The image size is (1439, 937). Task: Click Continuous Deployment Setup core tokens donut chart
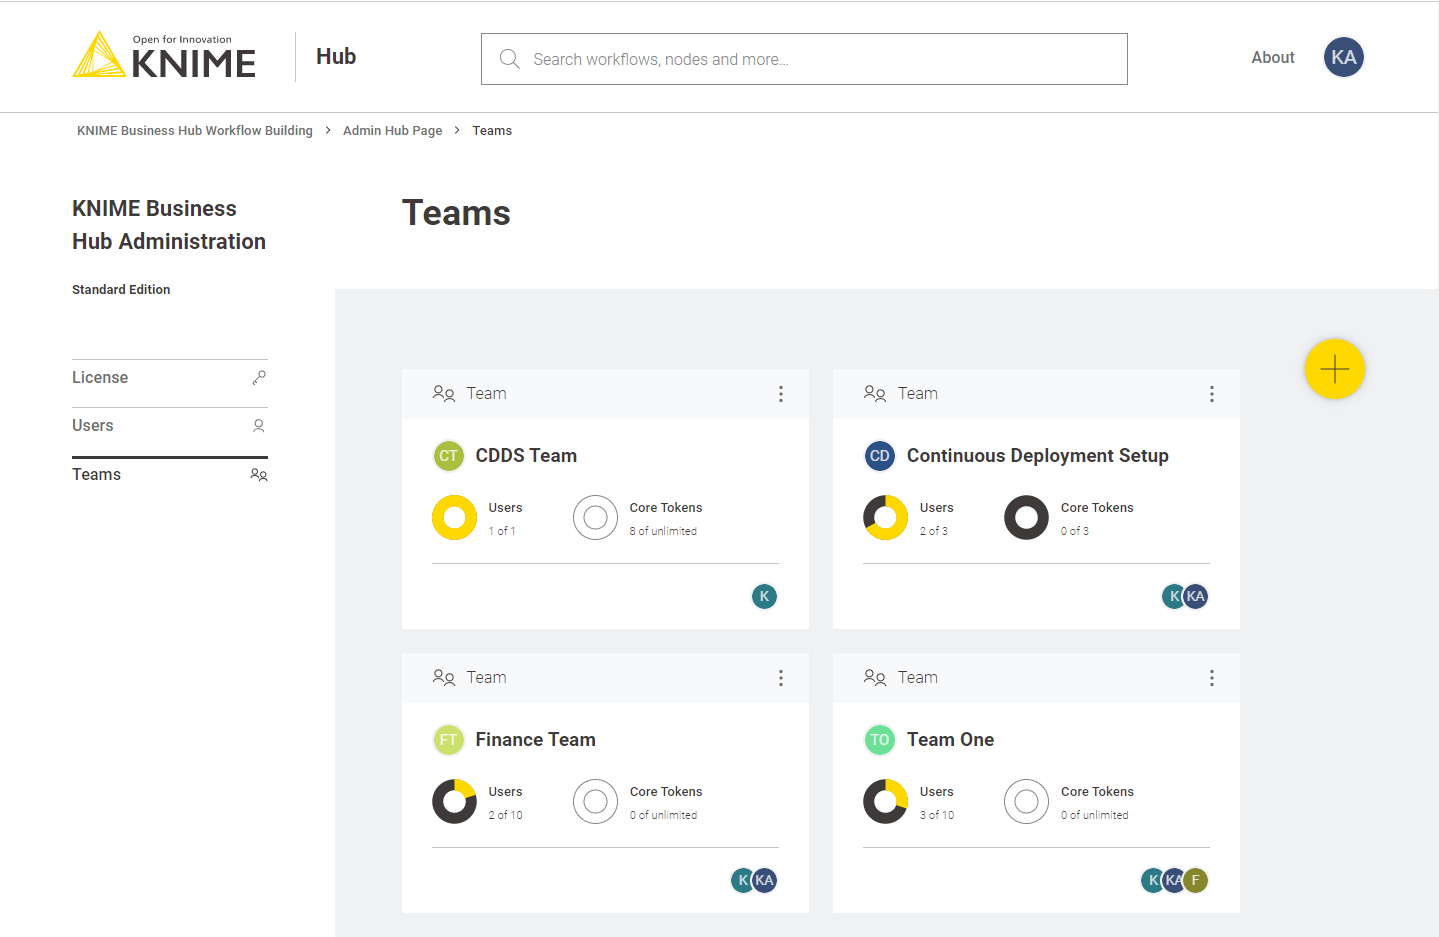coord(1026,518)
